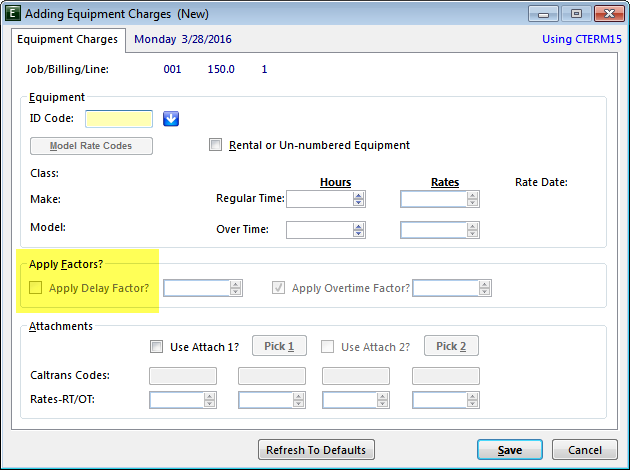Decrease Over Time hours with down arrow
This screenshot has height=470, width=630.
[x=358, y=233]
